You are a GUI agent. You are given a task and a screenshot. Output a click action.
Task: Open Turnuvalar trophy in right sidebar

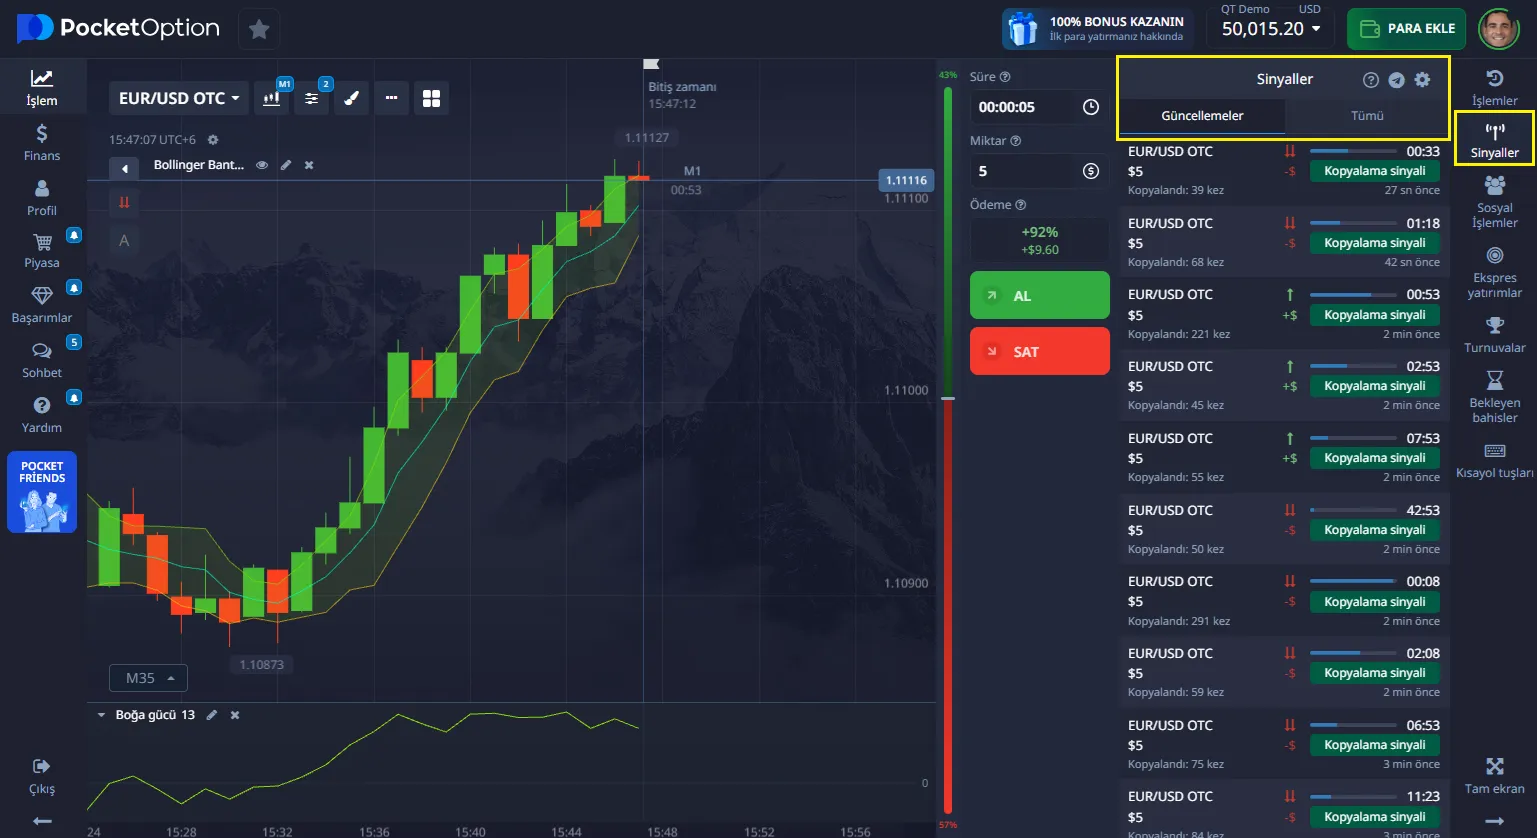[x=1494, y=334]
